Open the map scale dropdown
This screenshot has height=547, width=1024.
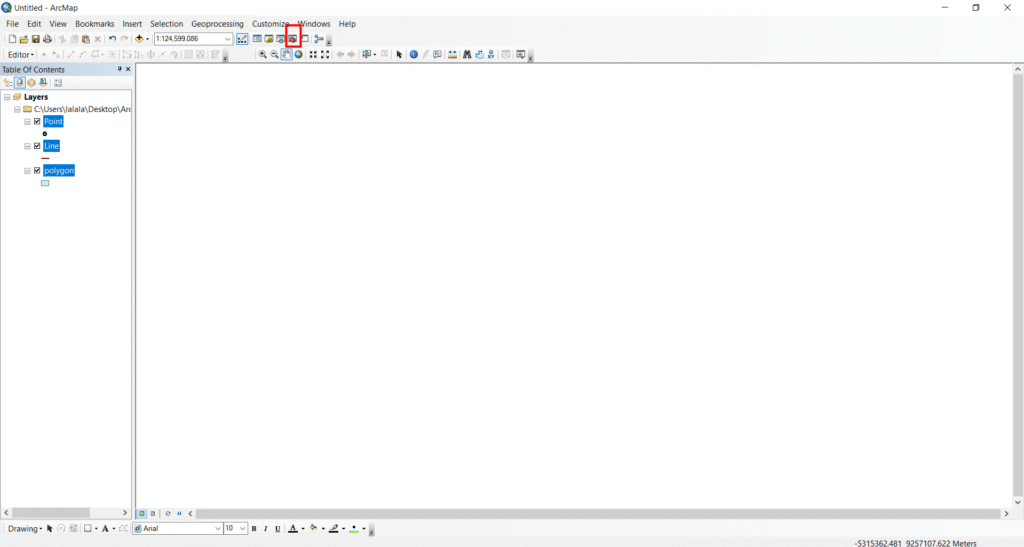tap(227, 39)
